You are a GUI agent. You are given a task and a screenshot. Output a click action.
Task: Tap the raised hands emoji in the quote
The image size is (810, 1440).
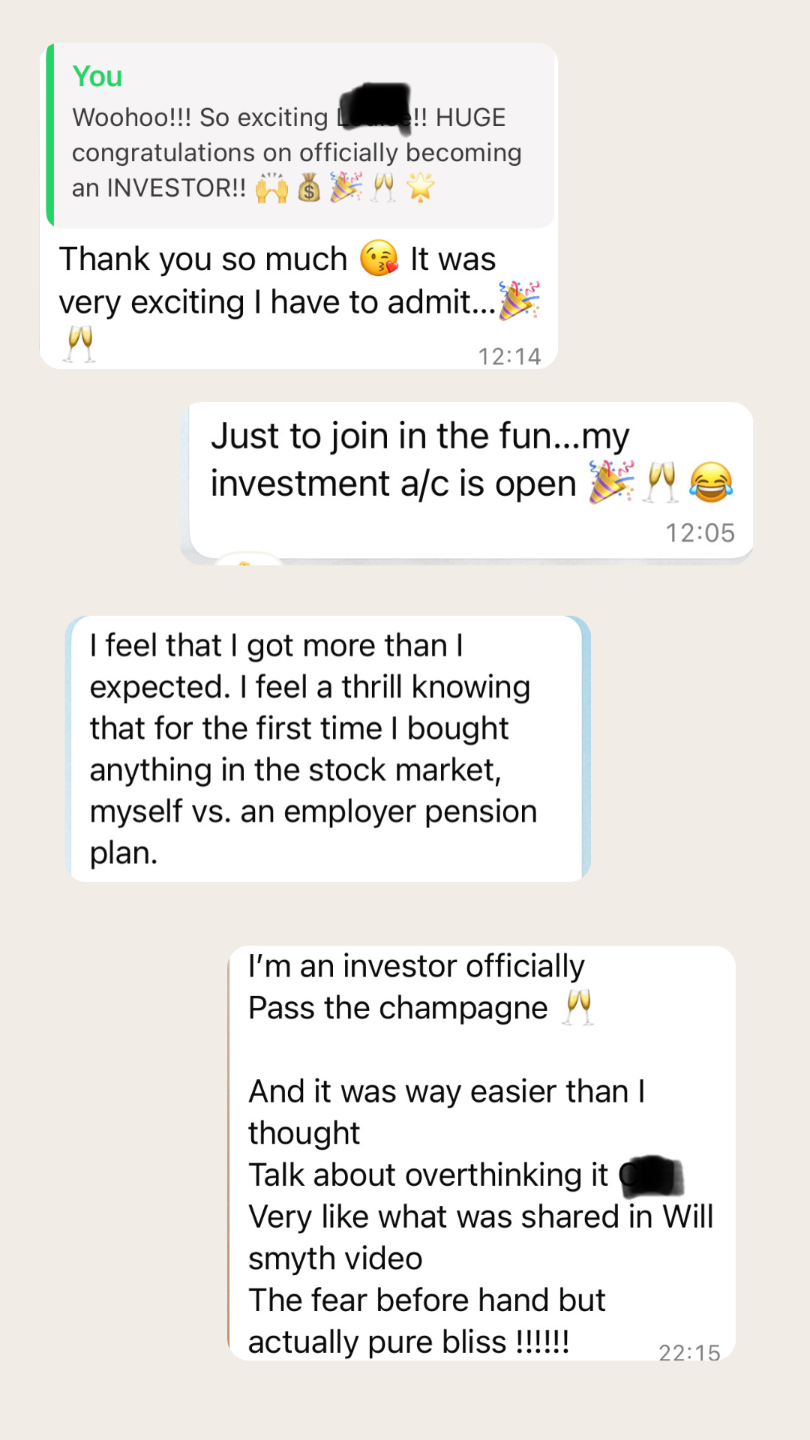[x=271, y=187]
